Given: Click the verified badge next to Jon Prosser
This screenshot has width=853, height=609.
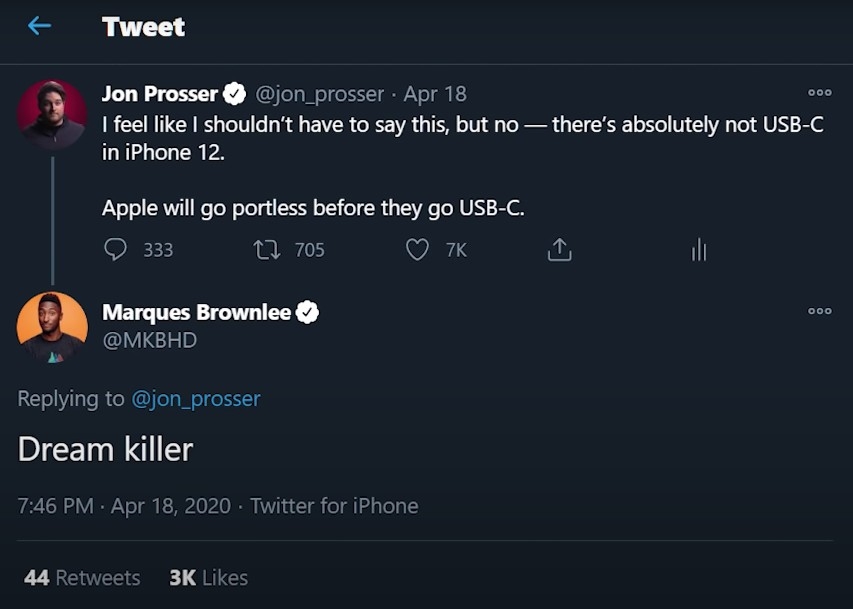Looking at the screenshot, I should (234, 92).
